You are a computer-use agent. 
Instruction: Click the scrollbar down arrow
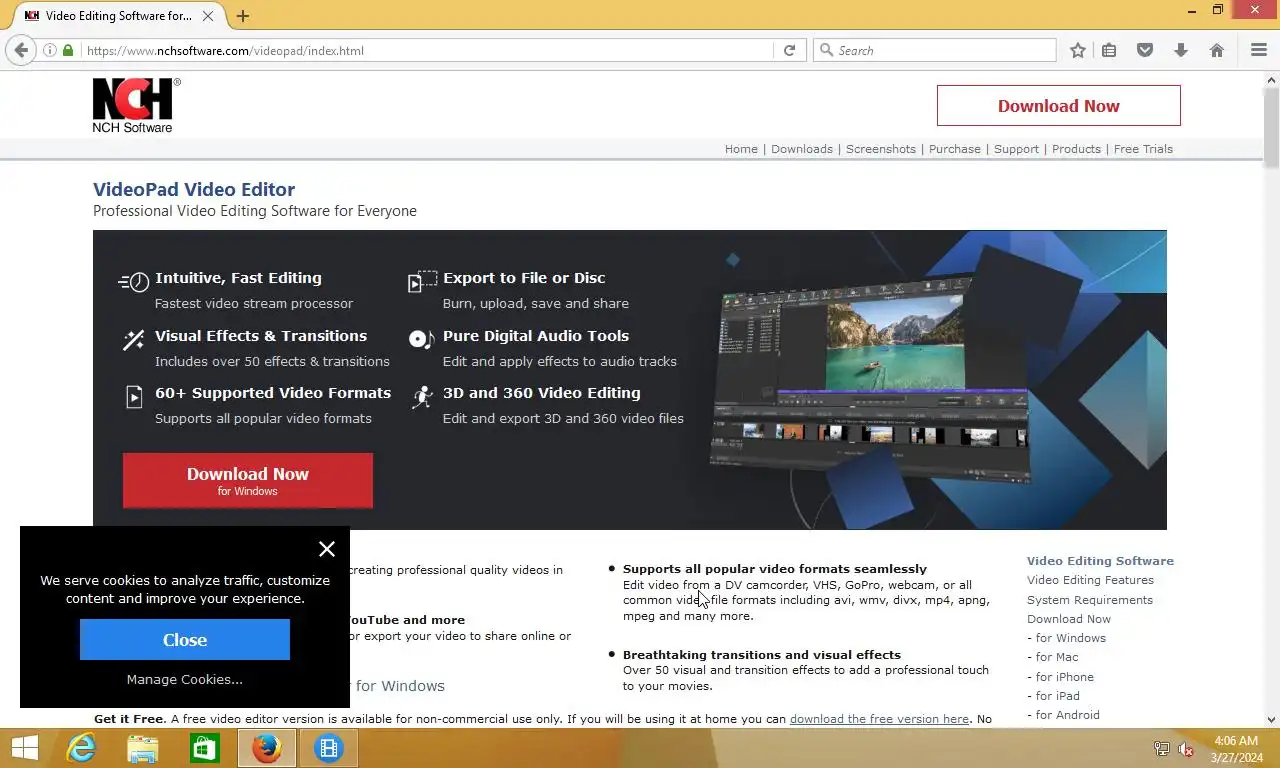[x=1271, y=719]
